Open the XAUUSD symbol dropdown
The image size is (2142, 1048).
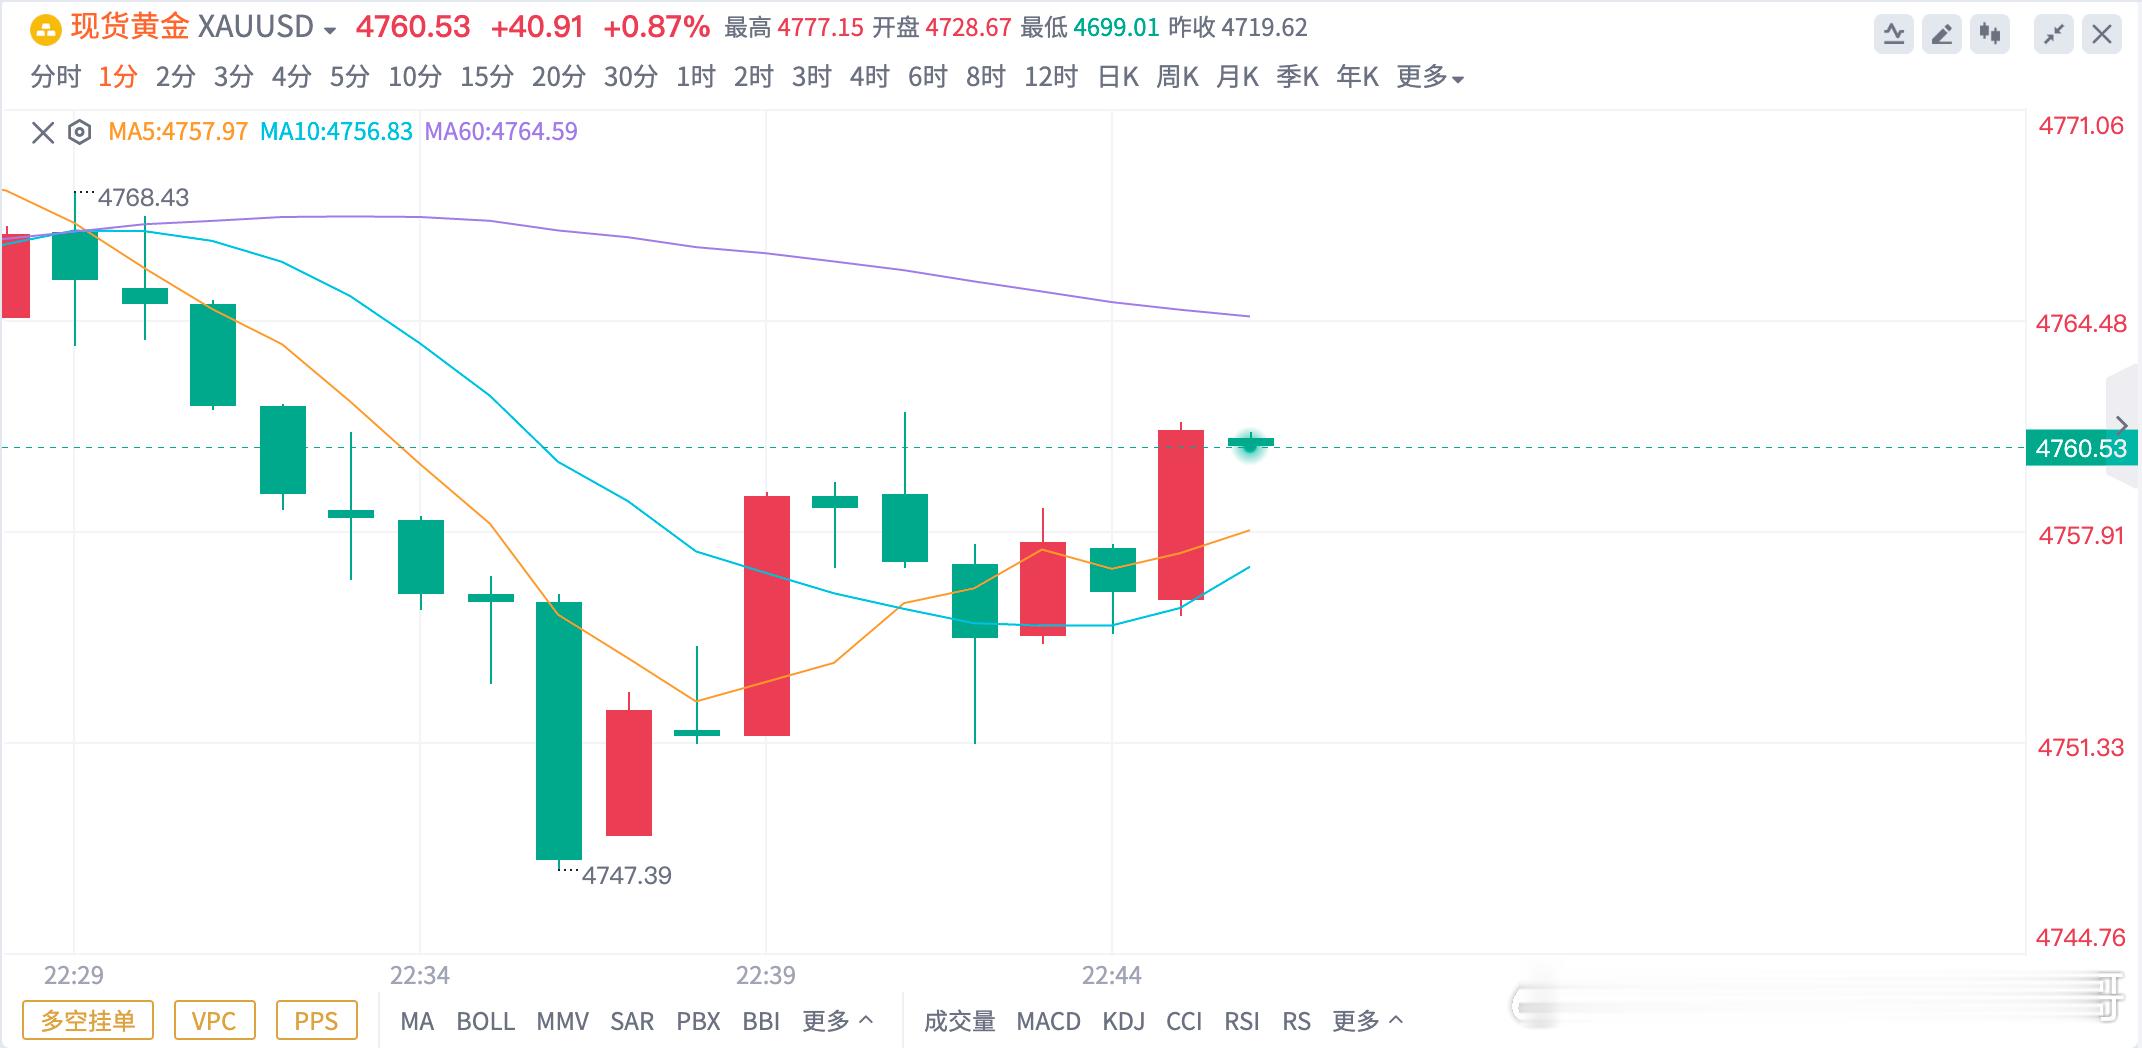tap(330, 26)
